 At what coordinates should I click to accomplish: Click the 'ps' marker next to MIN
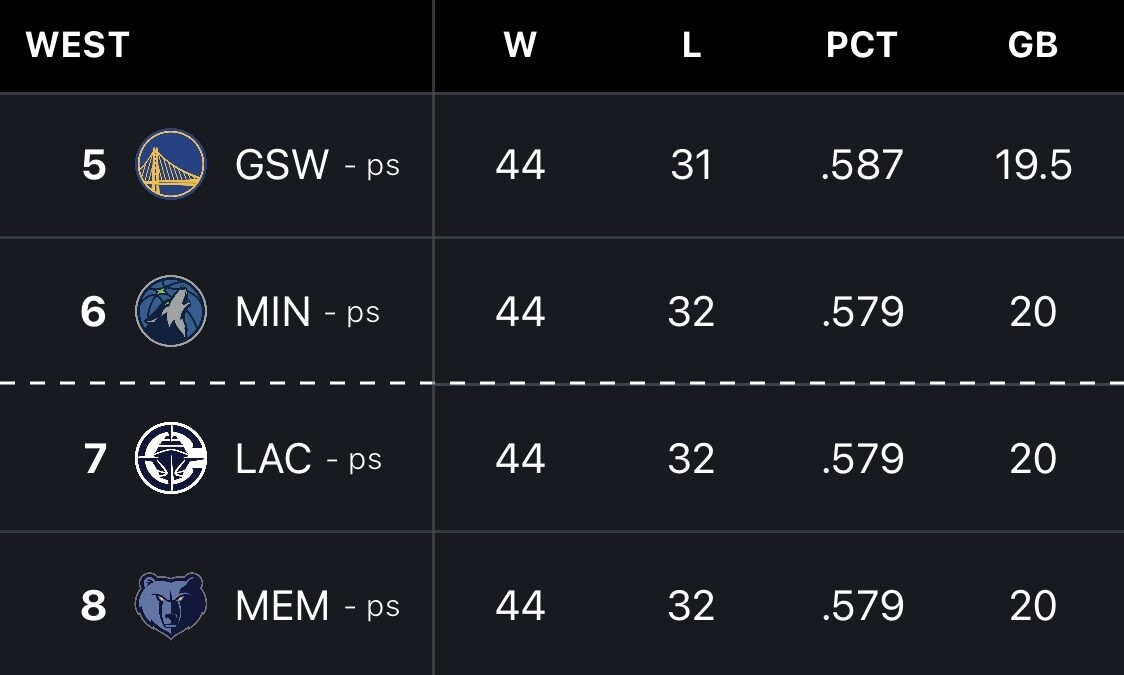point(363,313)
